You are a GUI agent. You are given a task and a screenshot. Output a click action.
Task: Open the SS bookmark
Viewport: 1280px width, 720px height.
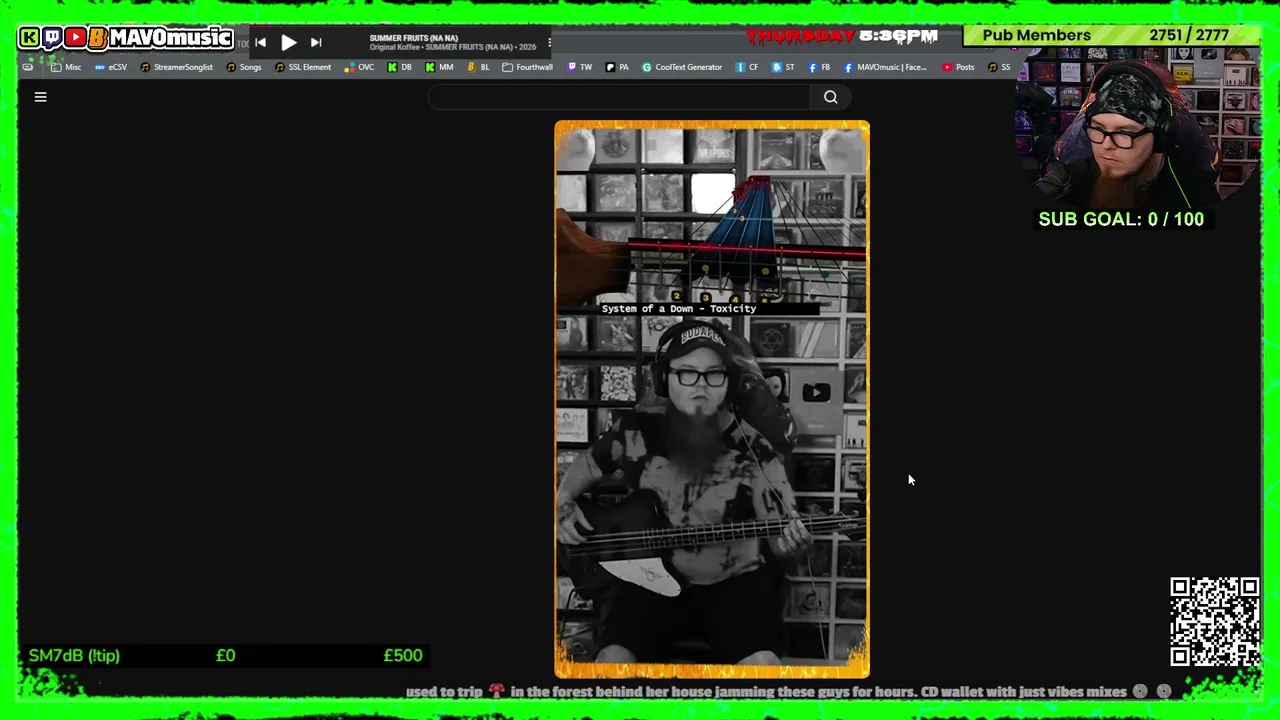click(998, 67)
